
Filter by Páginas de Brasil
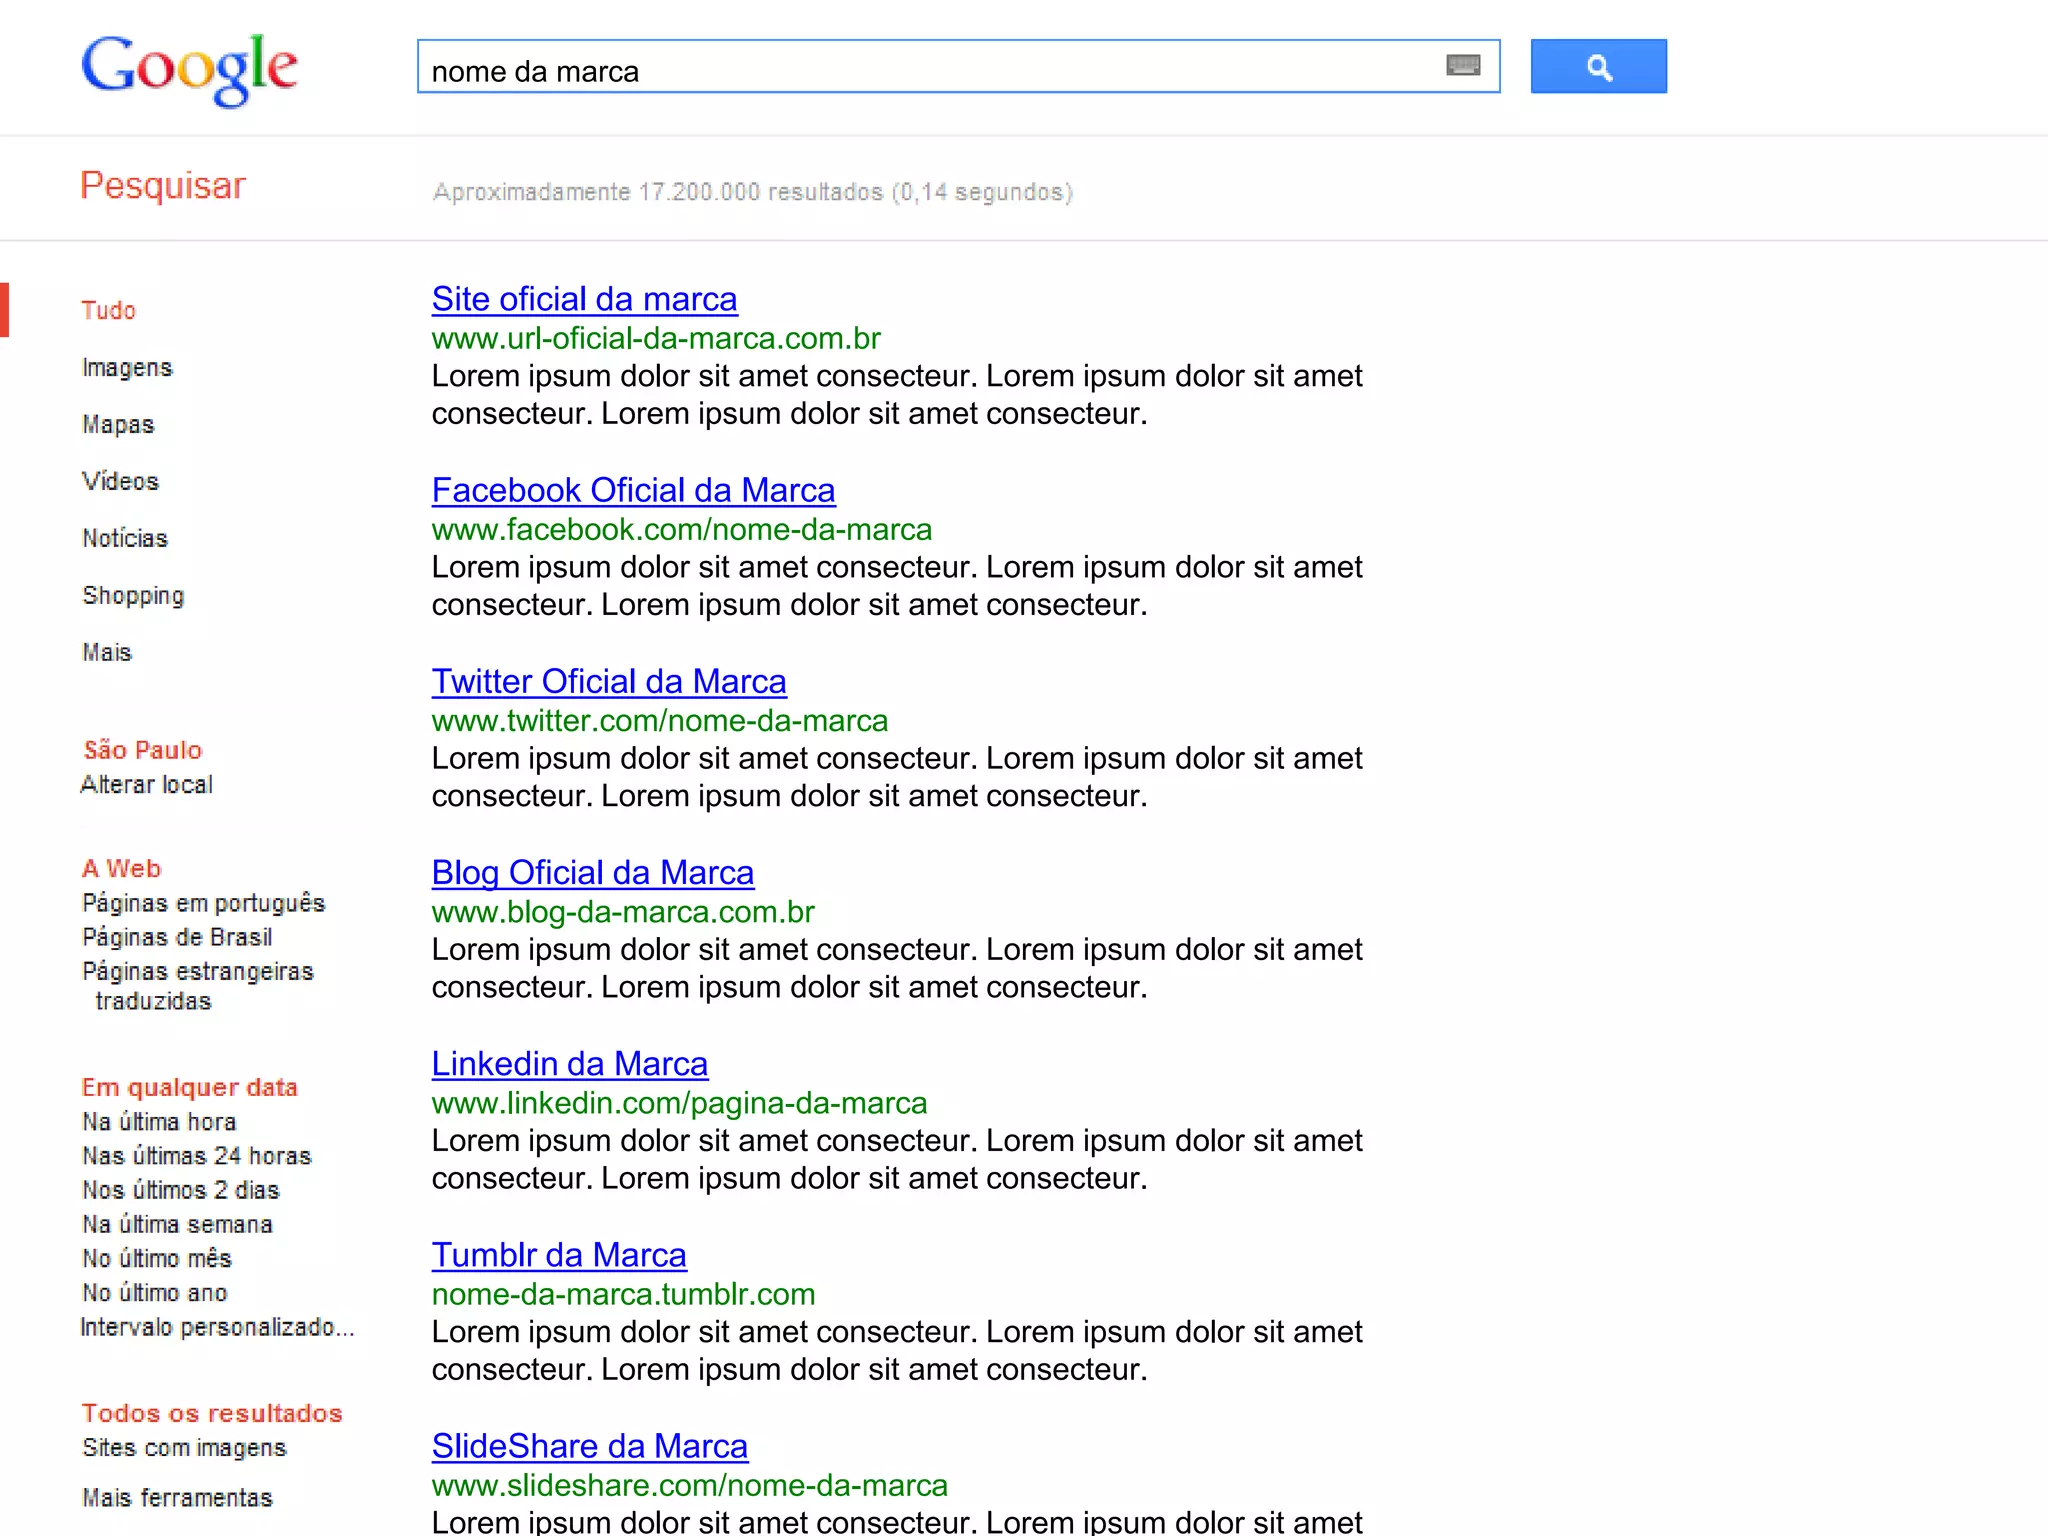[177, 938]
